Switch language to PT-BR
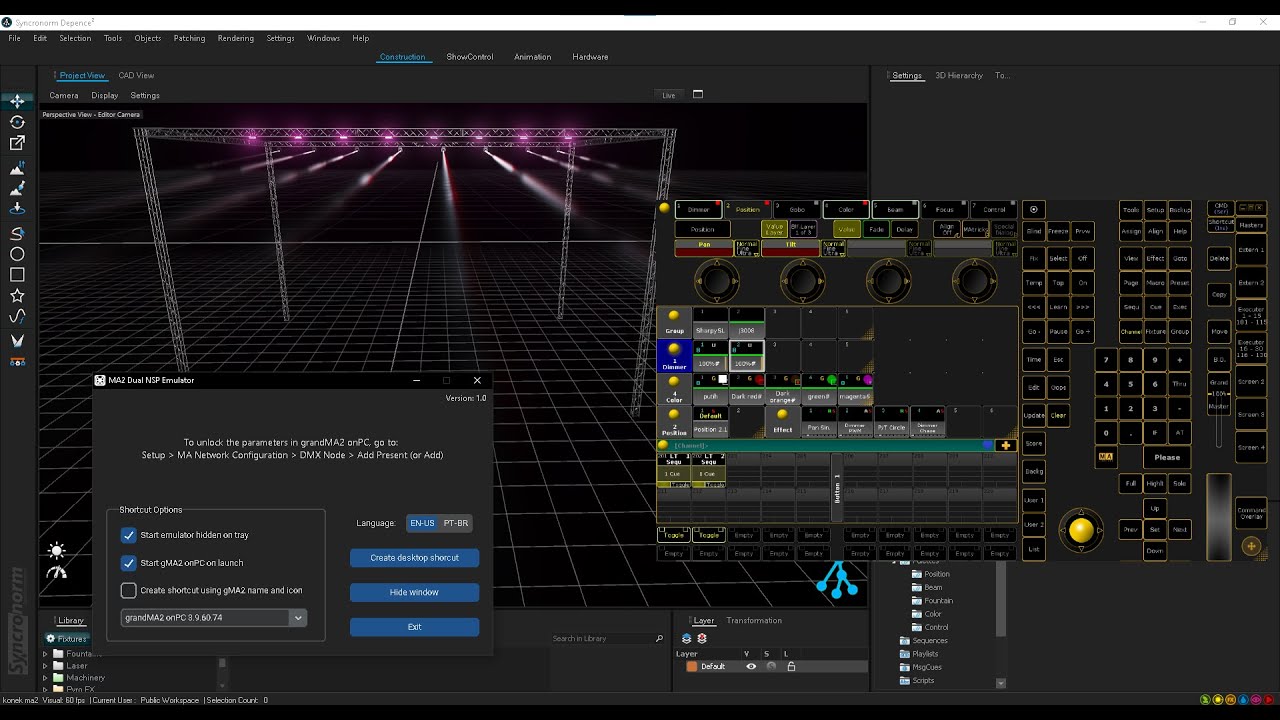Screen dimensions: 1280x720 455,523
